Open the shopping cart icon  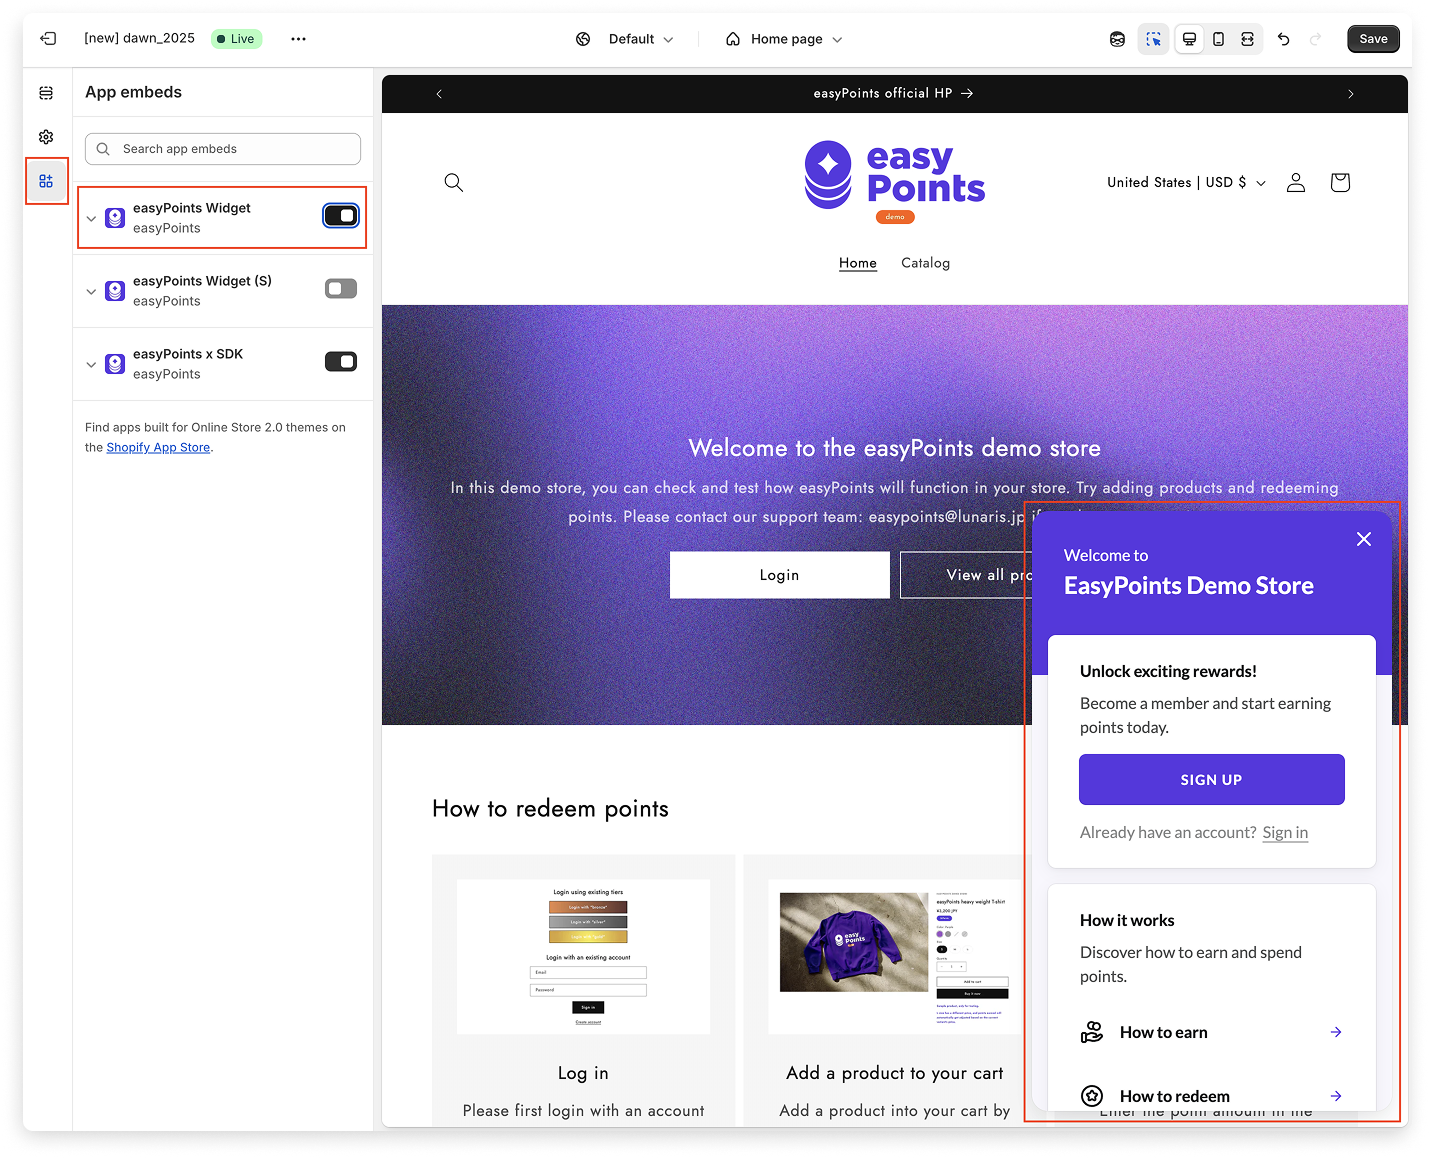pos(1340,182)
